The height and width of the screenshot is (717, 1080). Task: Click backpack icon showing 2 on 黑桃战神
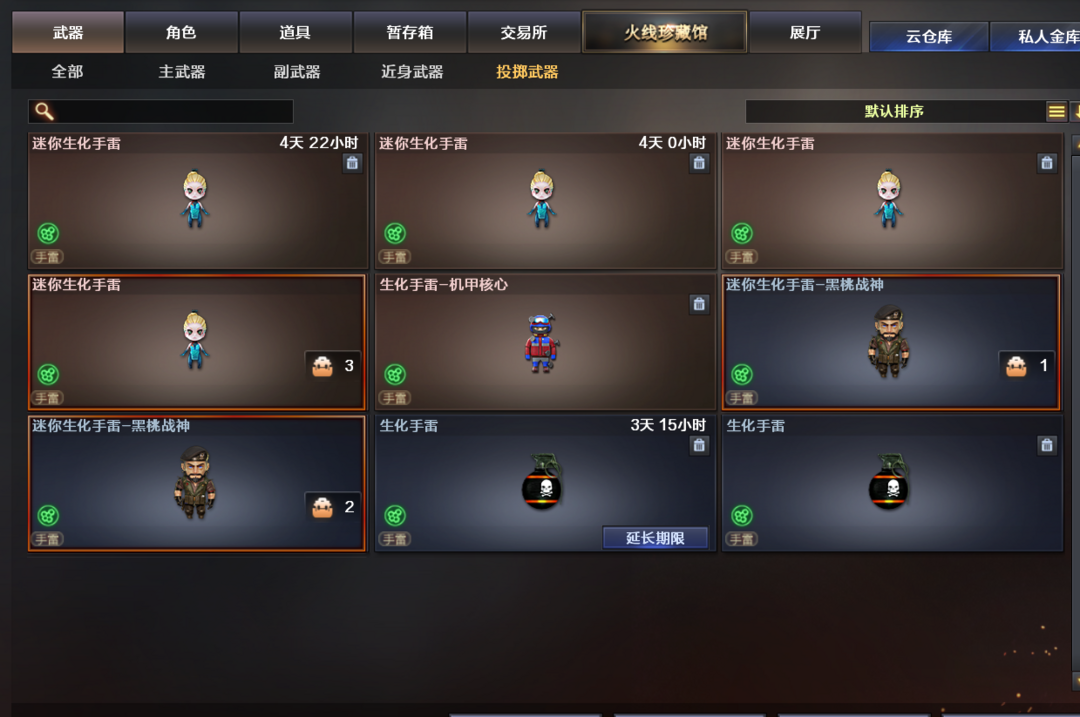click(322, 507)
